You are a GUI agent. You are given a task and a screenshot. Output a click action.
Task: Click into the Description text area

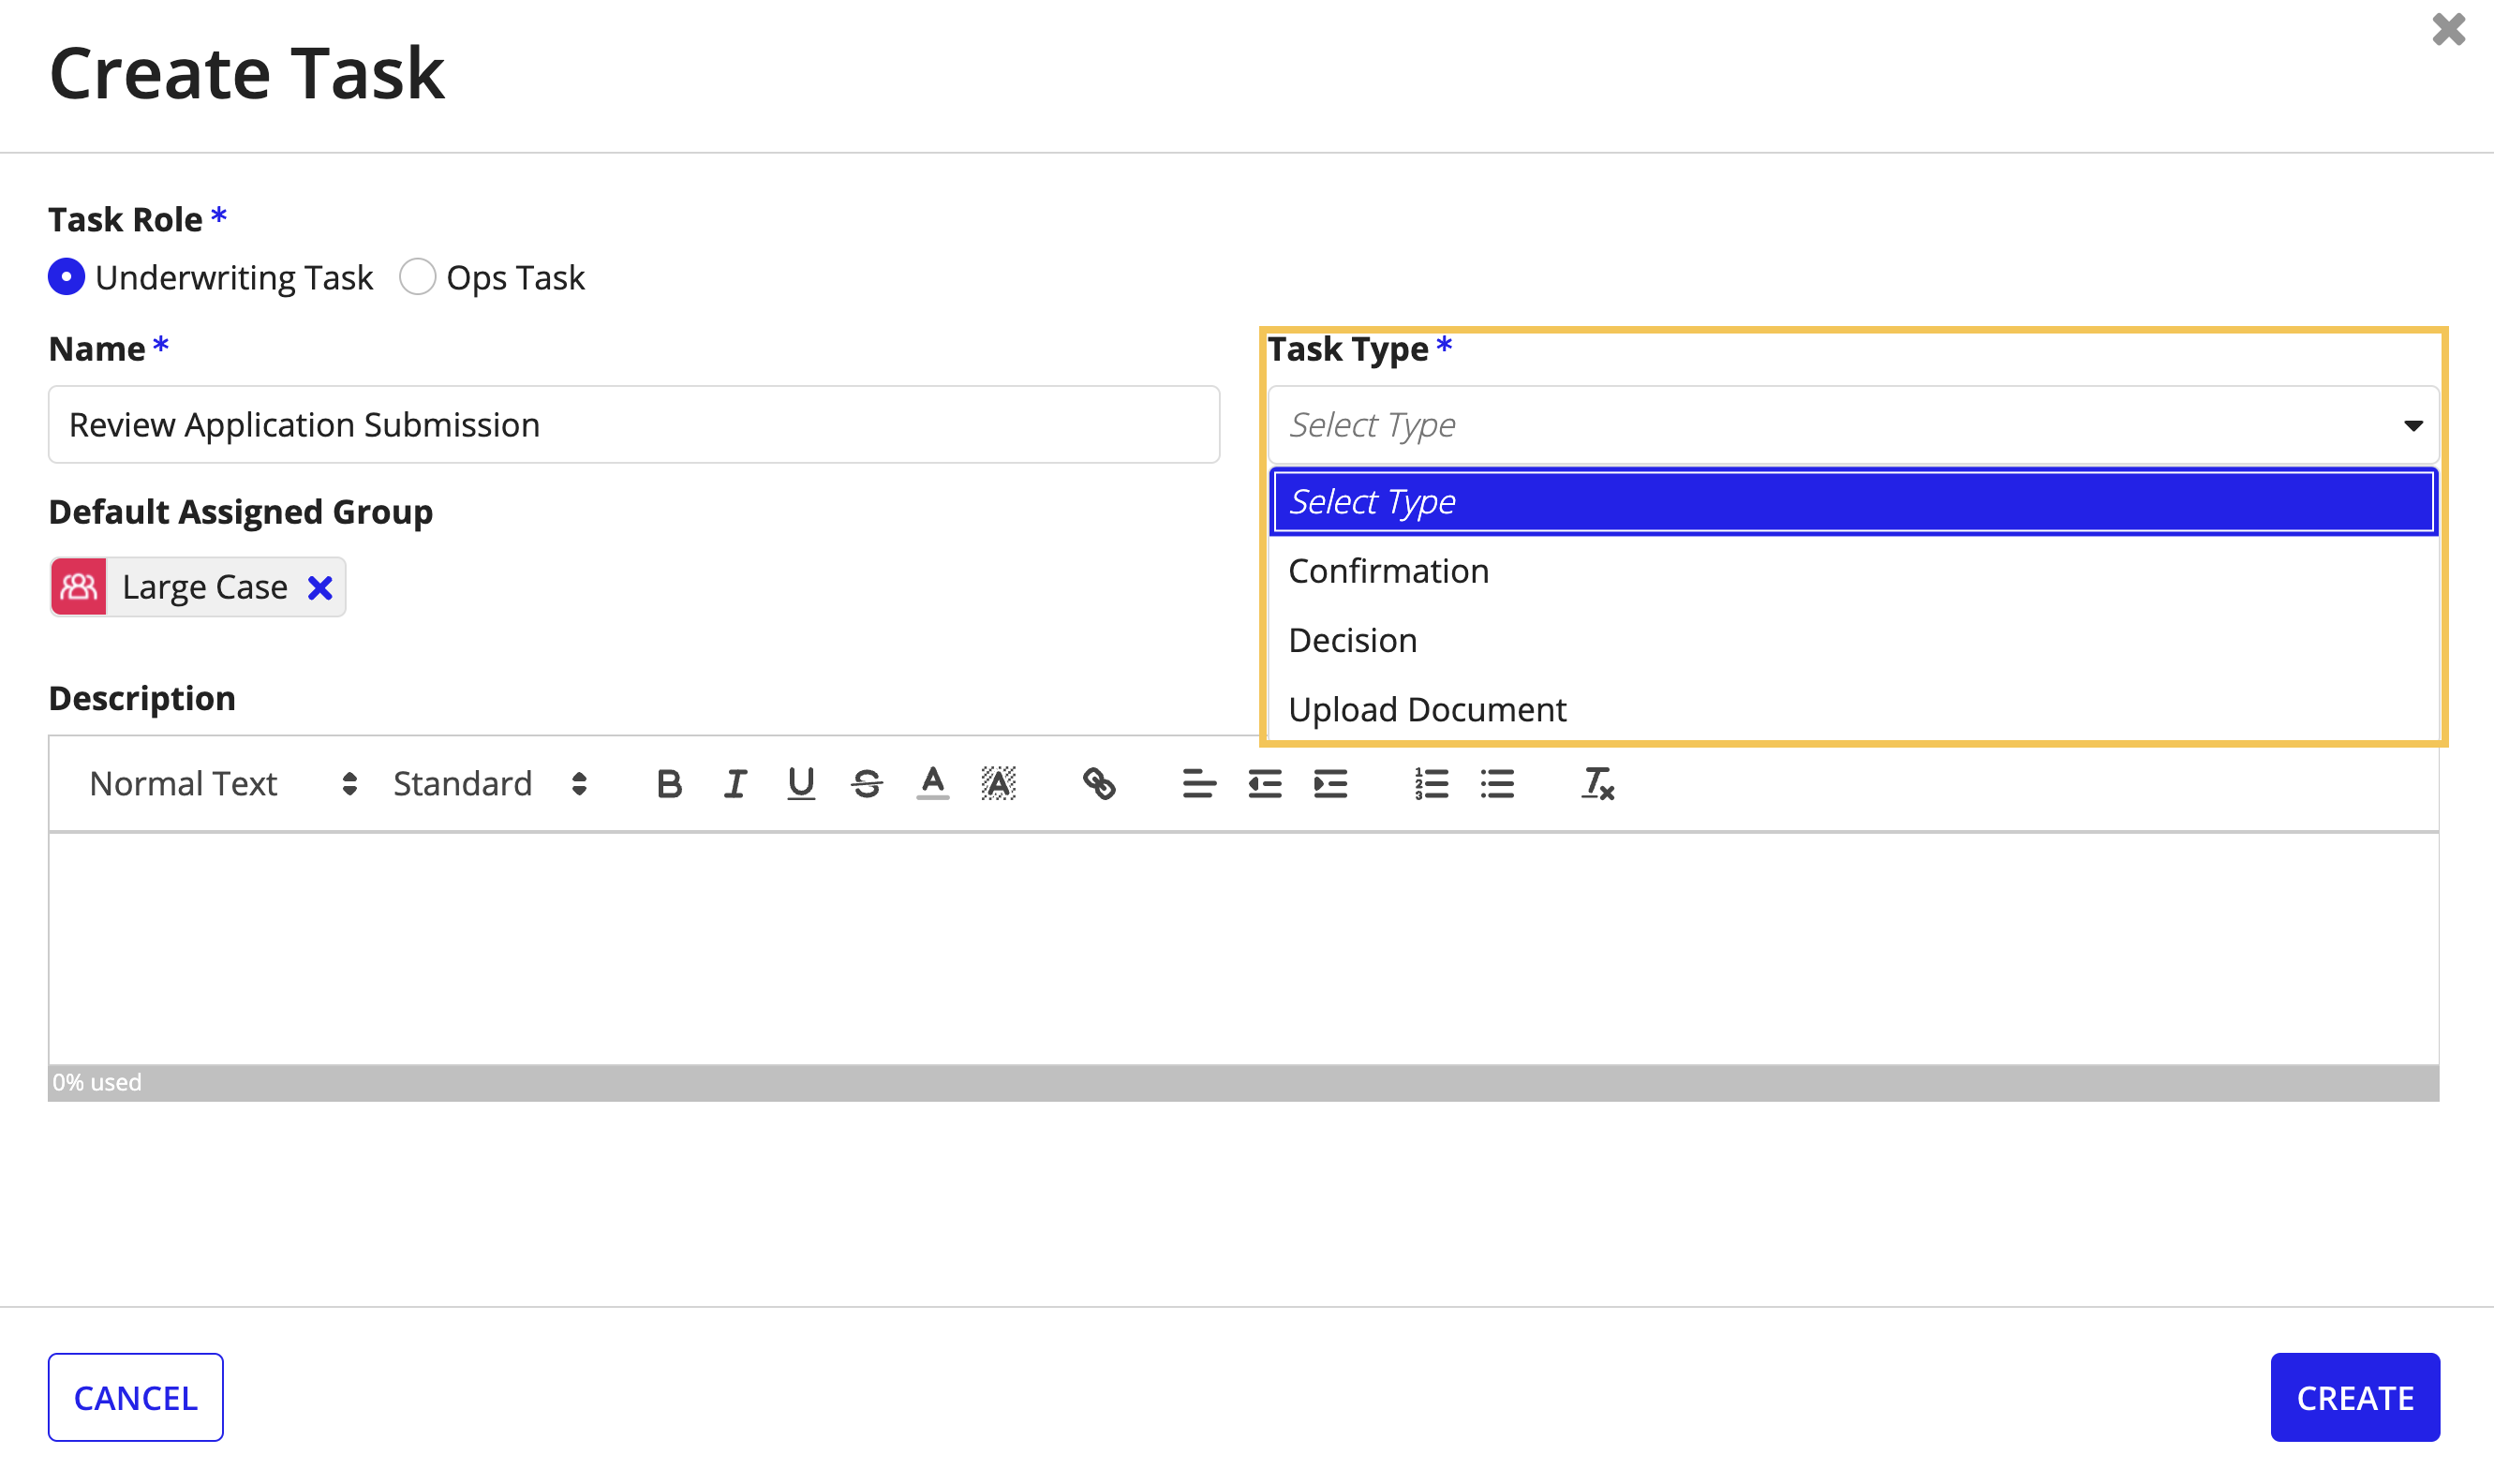tap(1243, 949)
